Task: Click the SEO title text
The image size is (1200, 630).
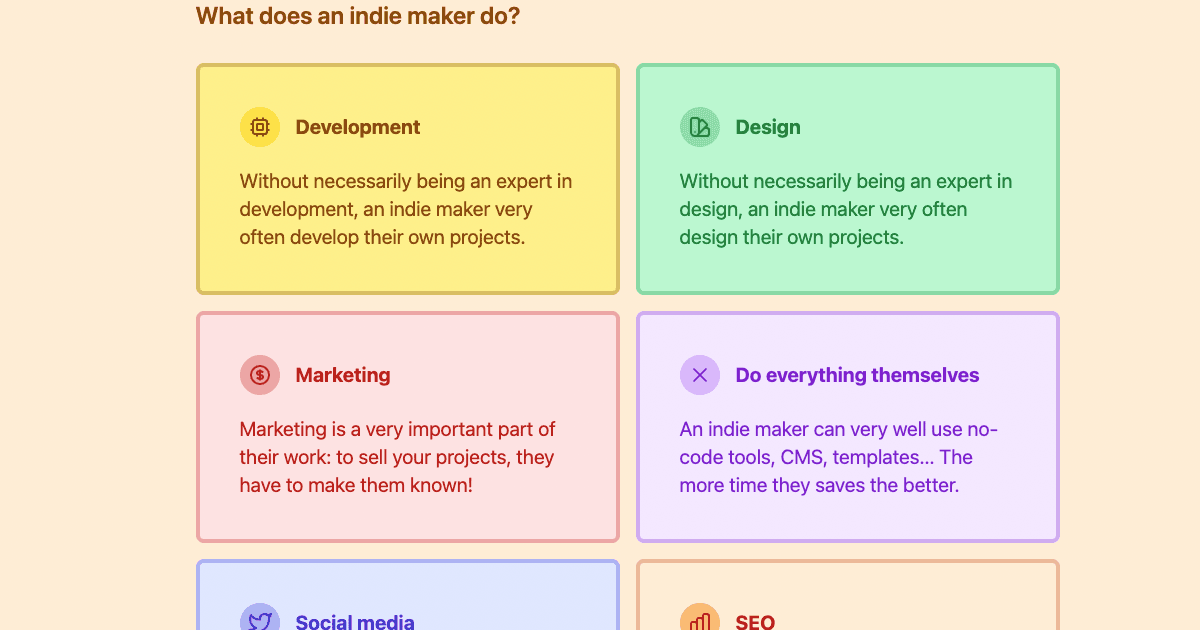Action: (x=755, y=621)
